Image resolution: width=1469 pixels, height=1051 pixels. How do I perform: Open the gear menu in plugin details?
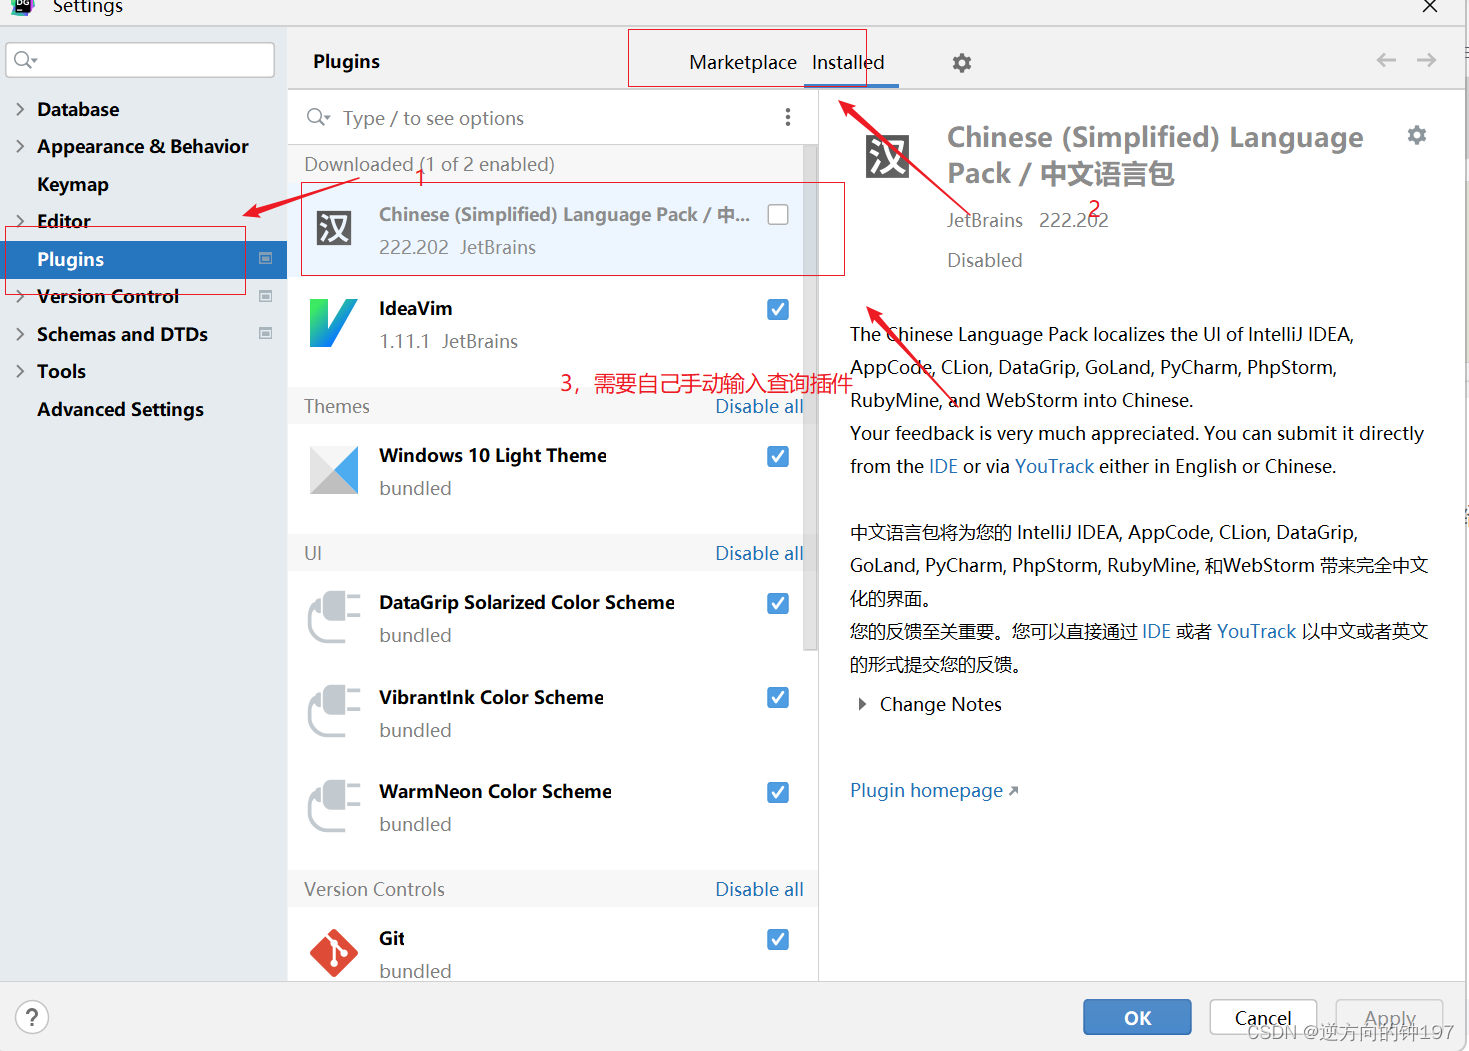1417,135
